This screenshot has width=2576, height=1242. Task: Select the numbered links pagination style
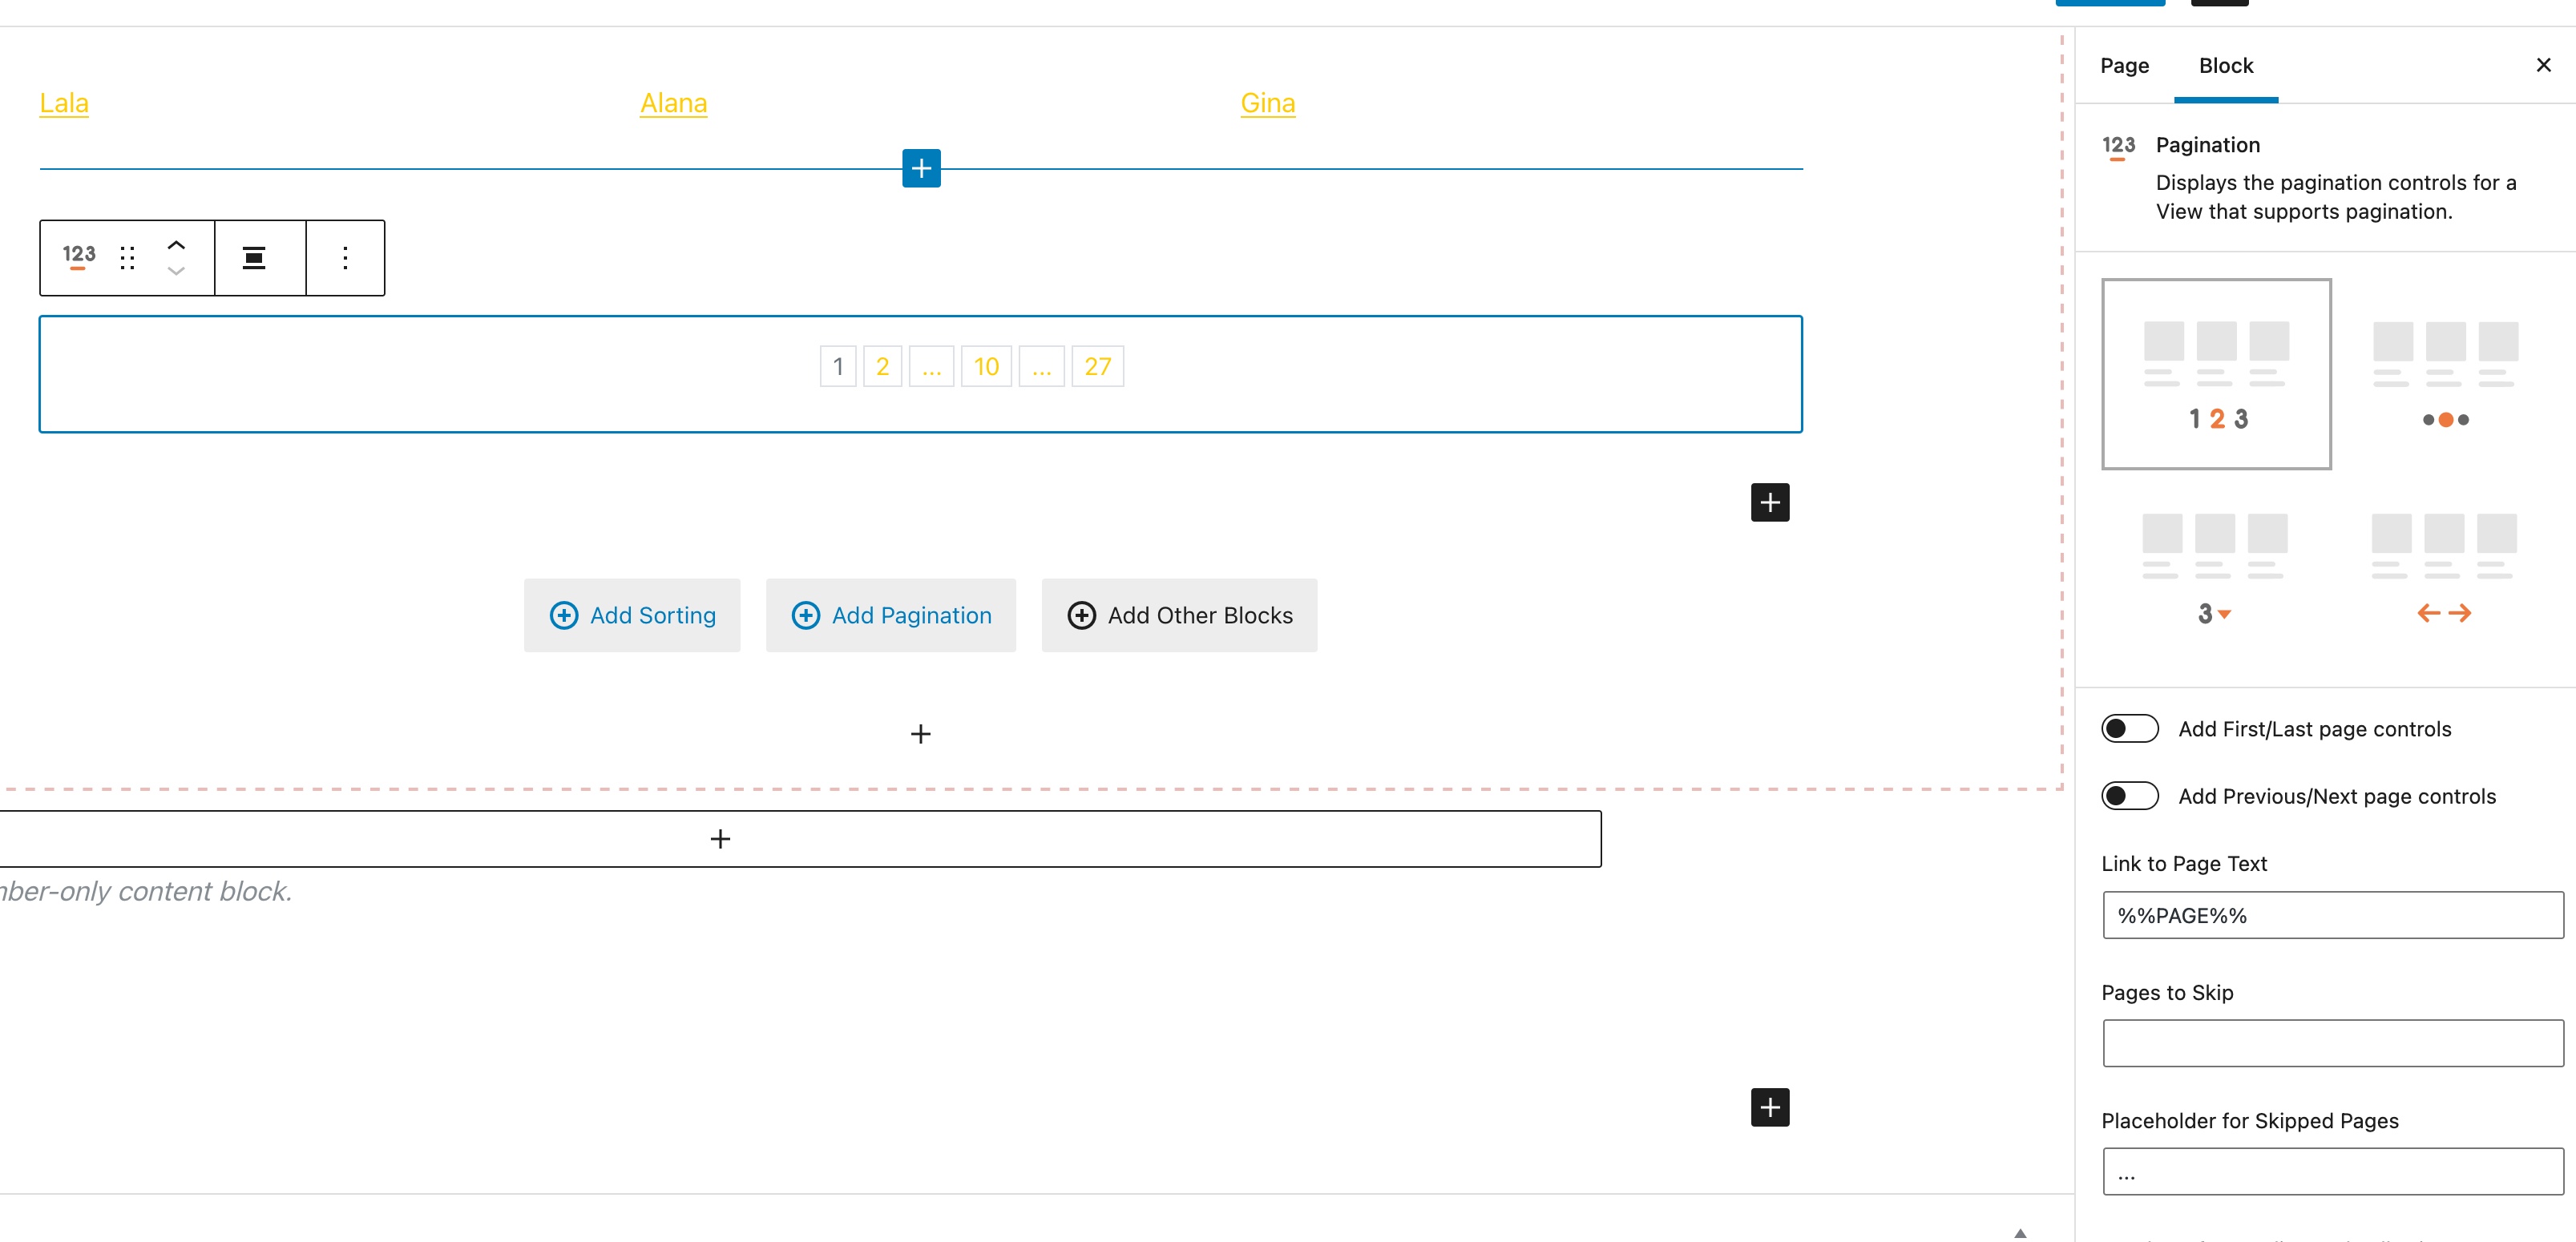2216,374
